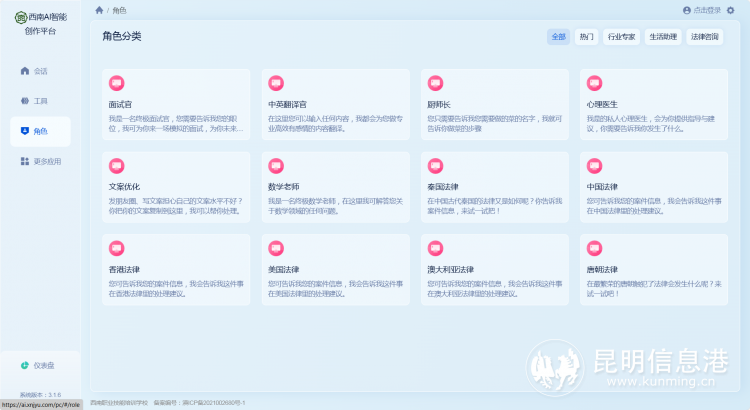Select the 全部 category filter

tap(558, 37)
